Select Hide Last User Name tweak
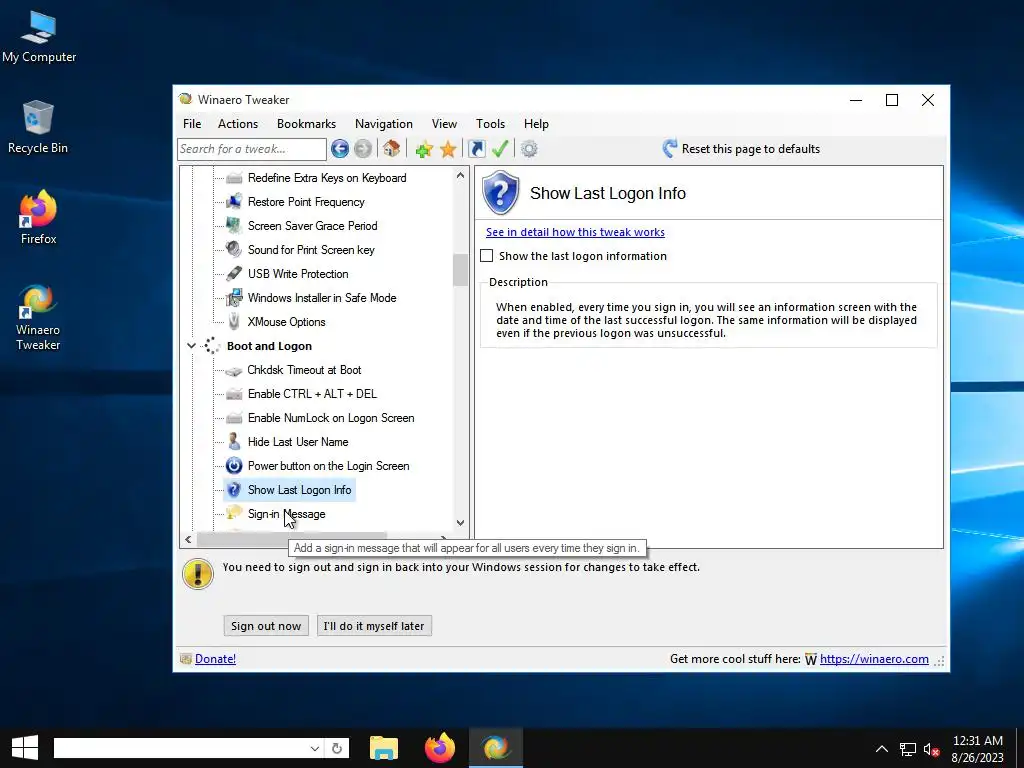1024x768 pixels. click(298, 442)
